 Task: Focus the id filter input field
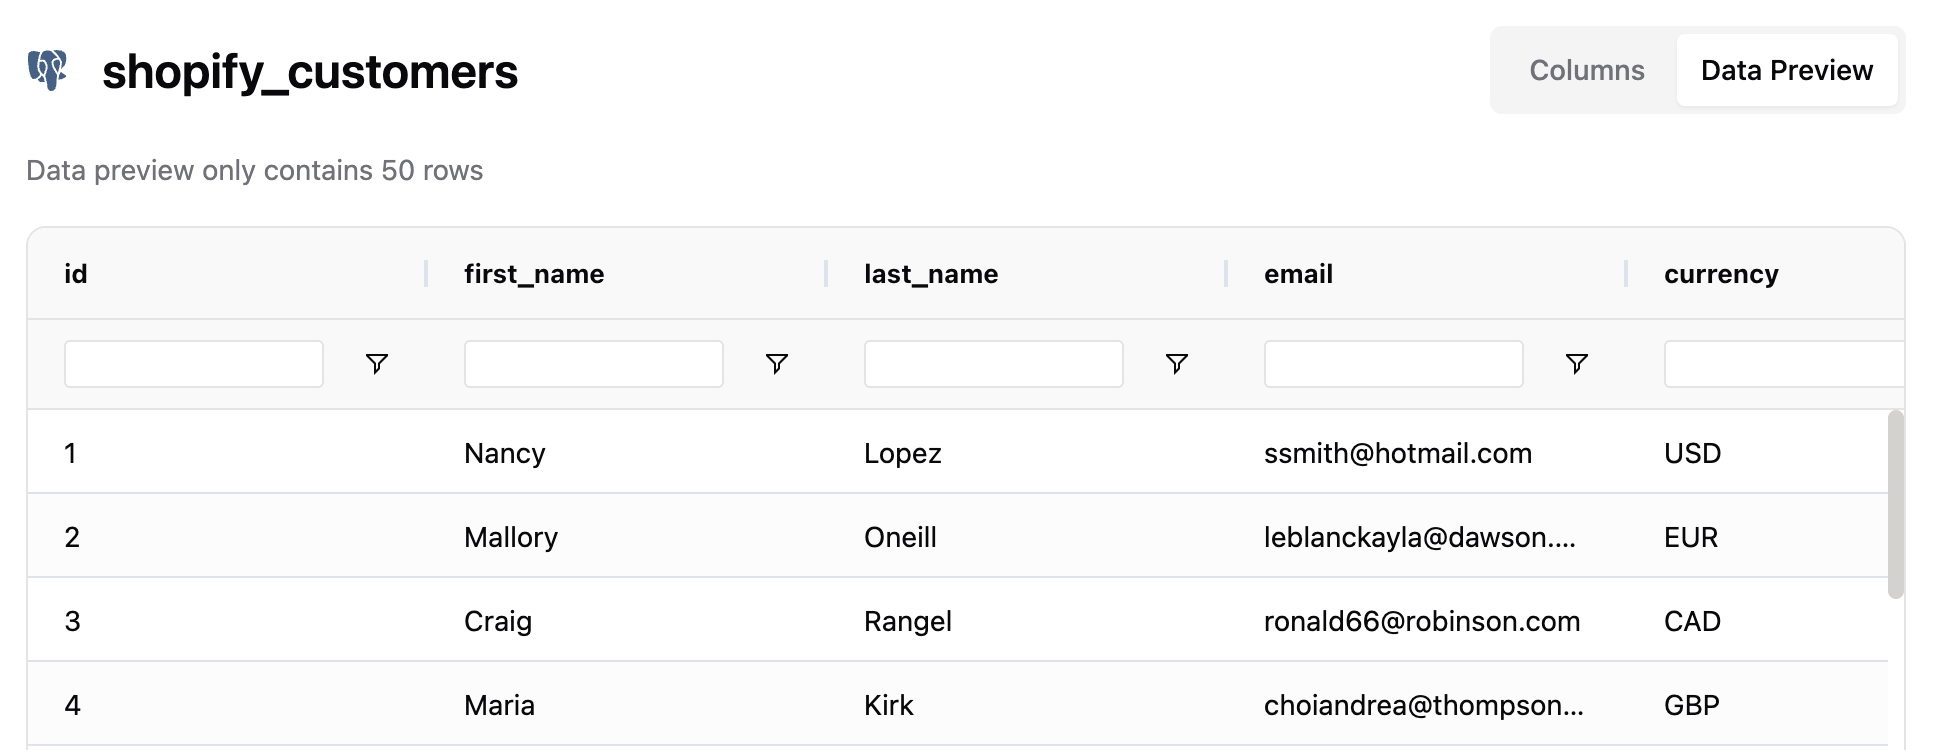194,364
